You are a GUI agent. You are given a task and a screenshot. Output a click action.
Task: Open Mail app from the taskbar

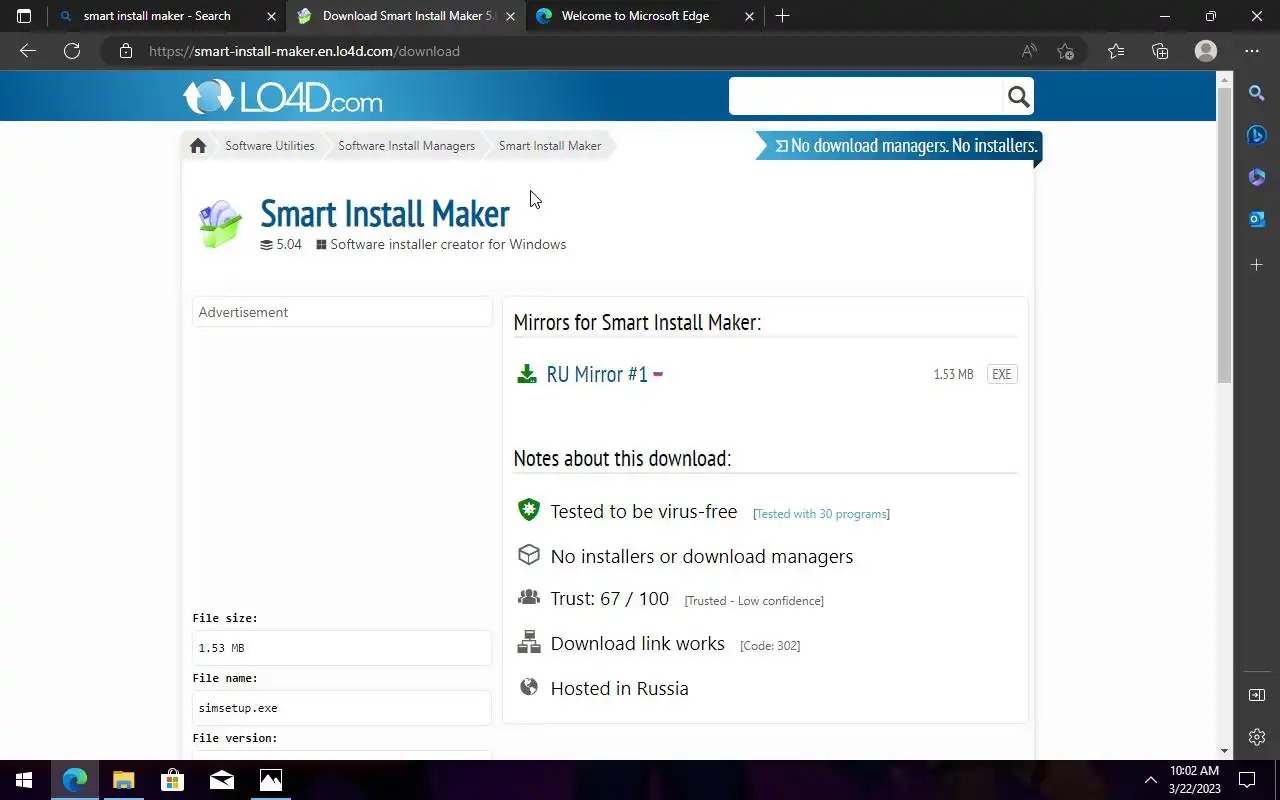point(221,780)
